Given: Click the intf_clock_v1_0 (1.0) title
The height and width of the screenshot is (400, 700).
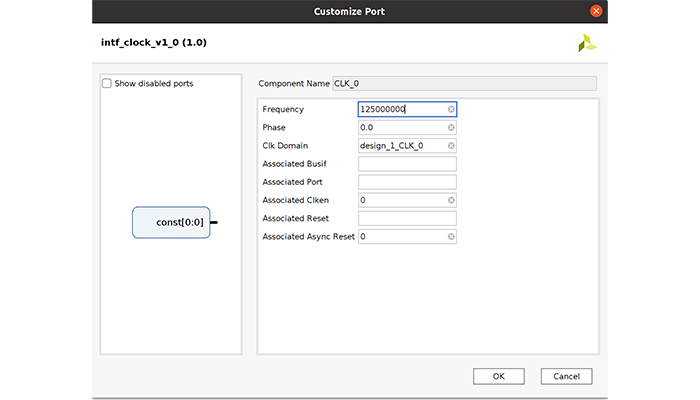Looking at the screenshot, I should click(154, 42).
